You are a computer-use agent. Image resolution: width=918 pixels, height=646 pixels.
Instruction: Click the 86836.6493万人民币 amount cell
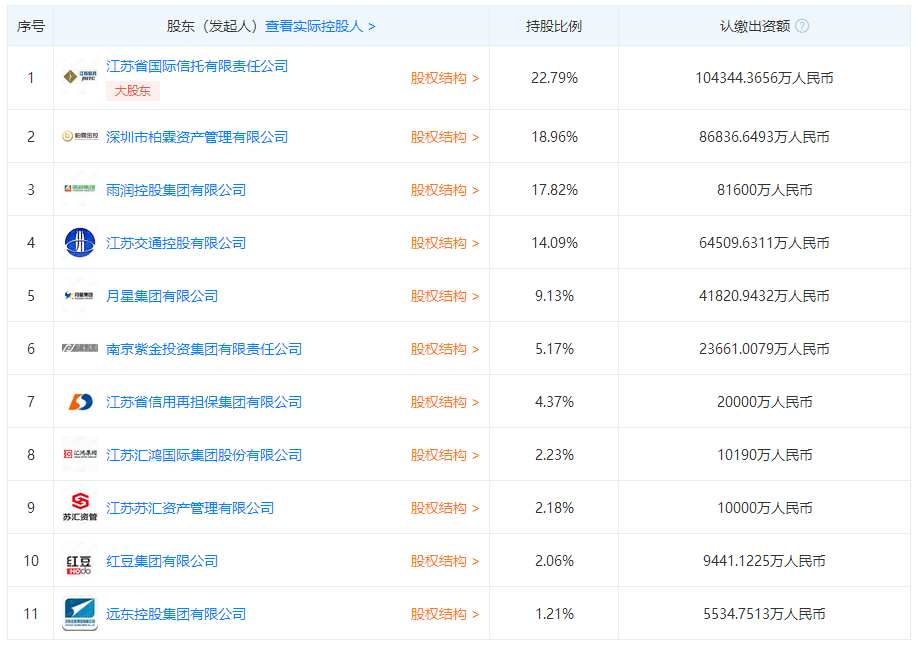765,137
